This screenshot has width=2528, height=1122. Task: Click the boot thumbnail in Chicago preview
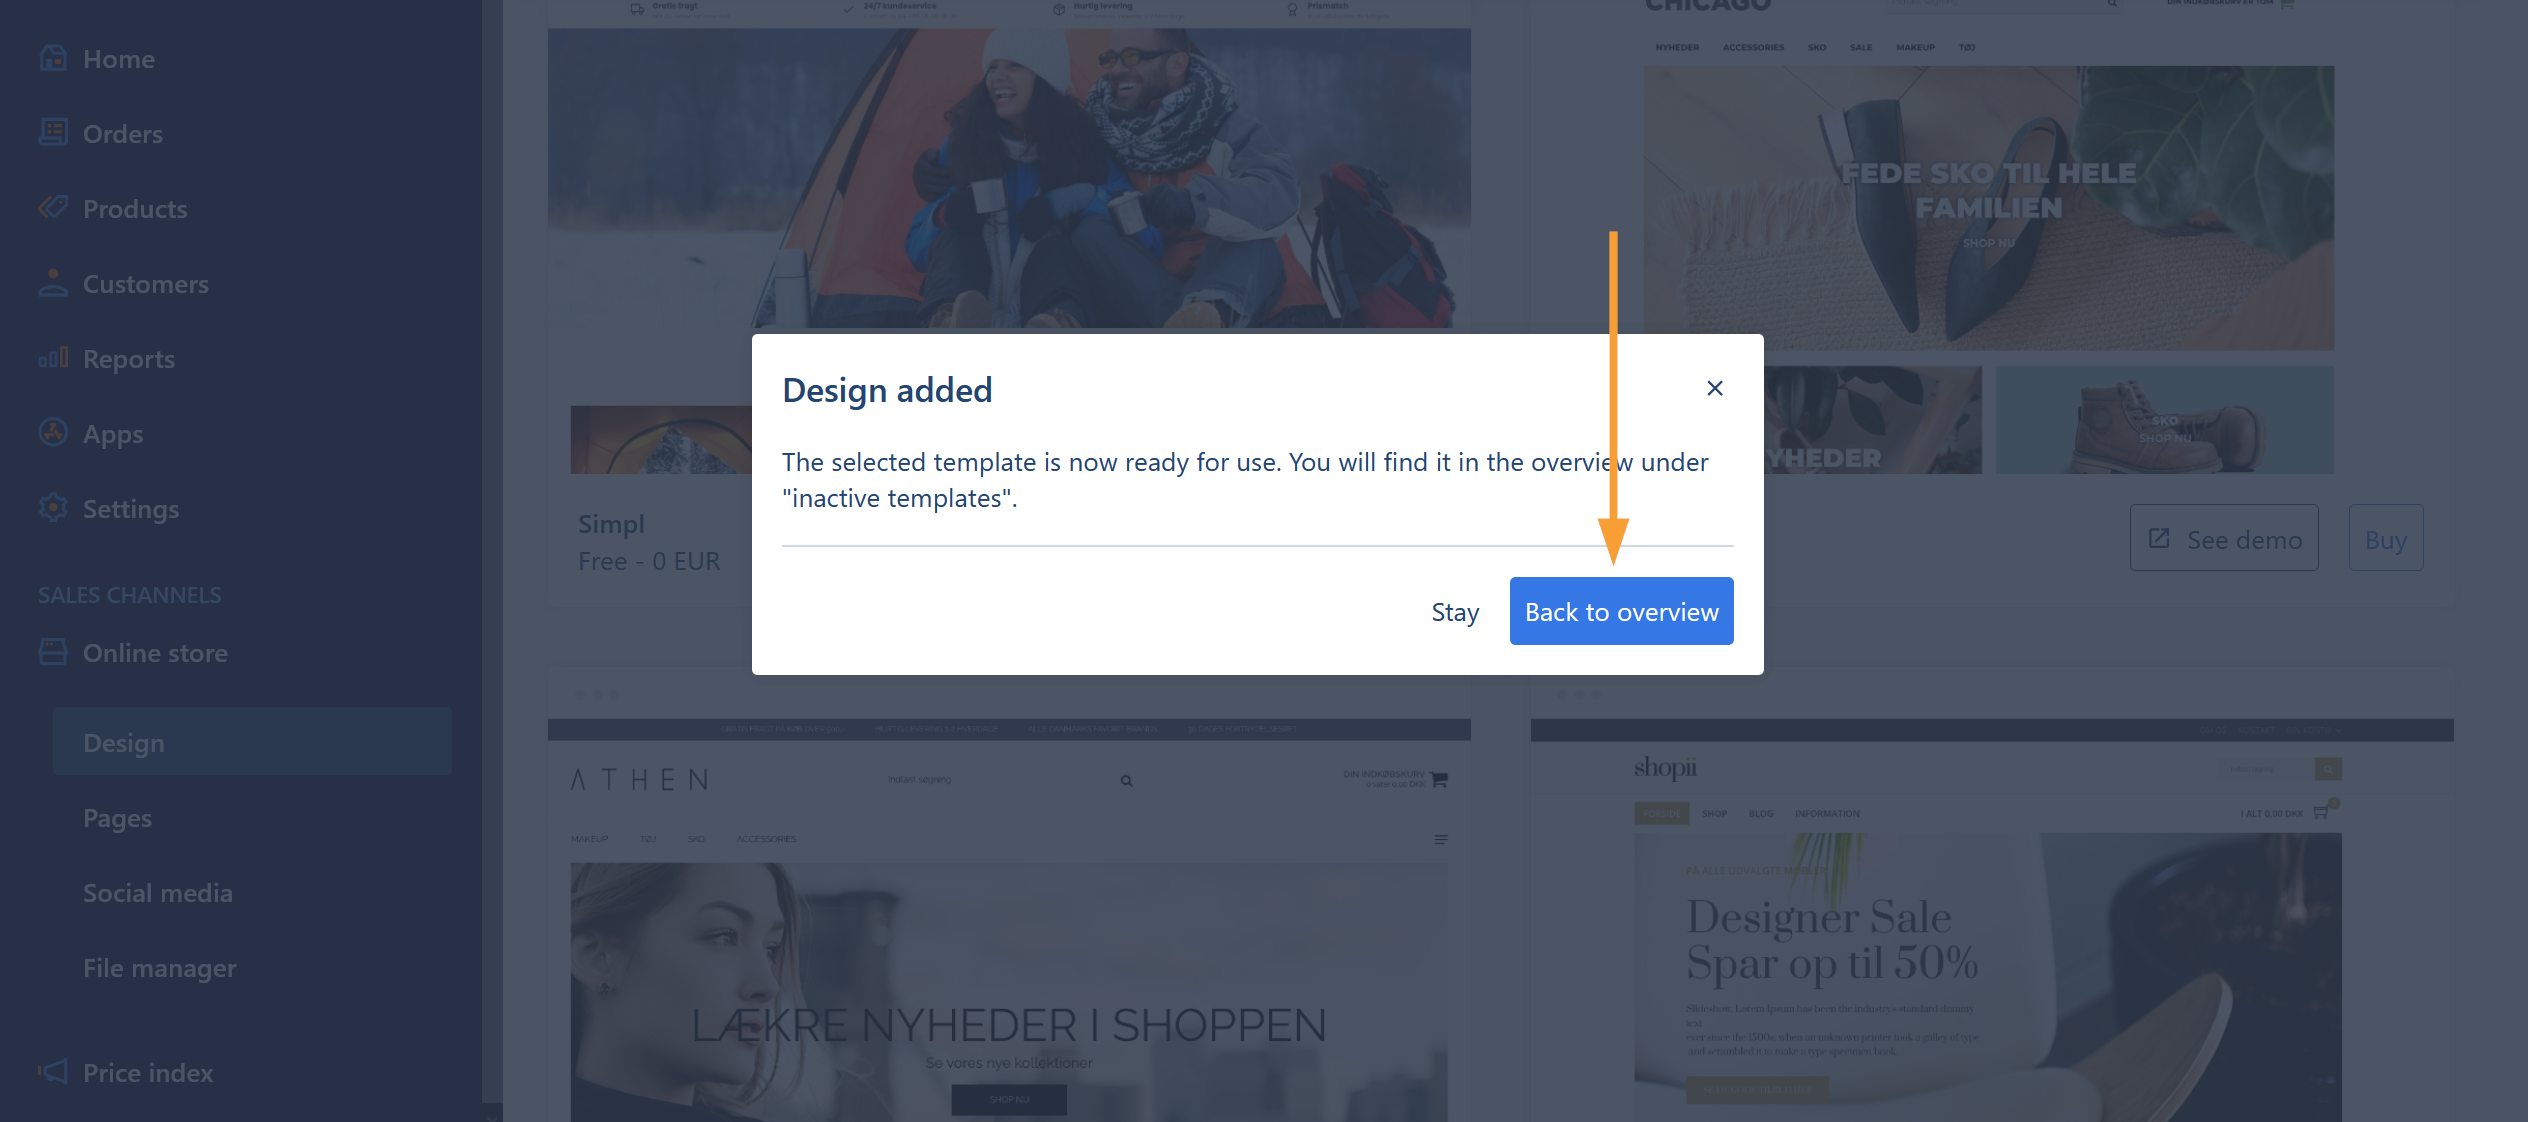2165,420
